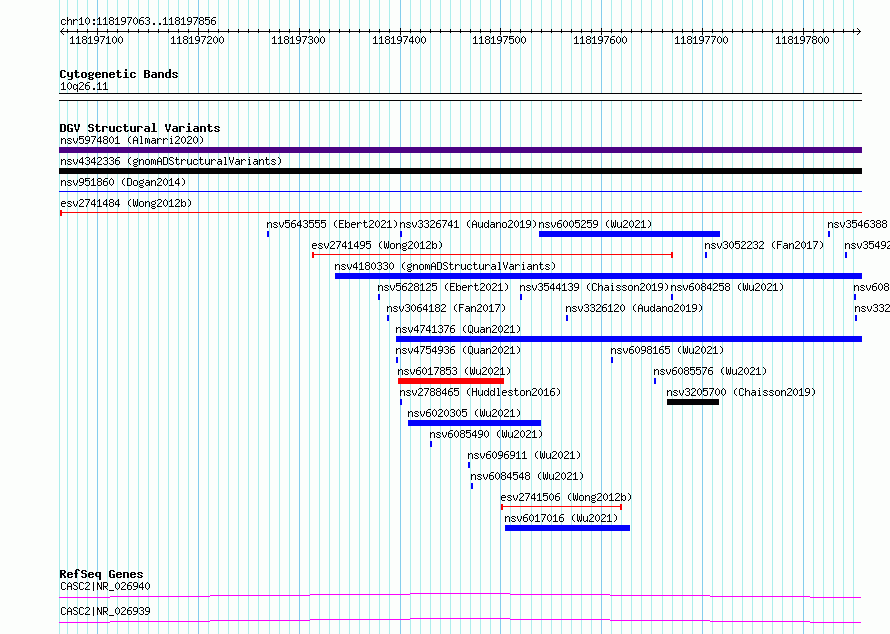The image size is (890, 634).
Task: Click the nsv6017016 (Wu2021) label
Action: coord(561,518)
